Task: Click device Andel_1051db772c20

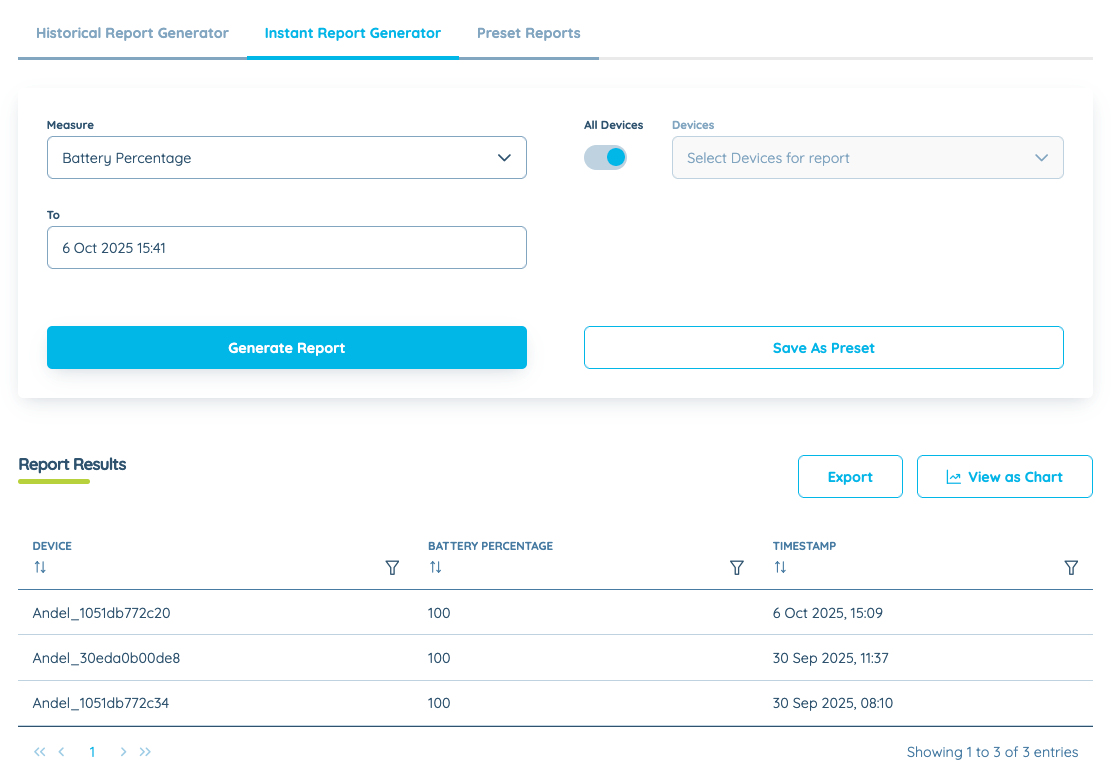Action: 101,613
